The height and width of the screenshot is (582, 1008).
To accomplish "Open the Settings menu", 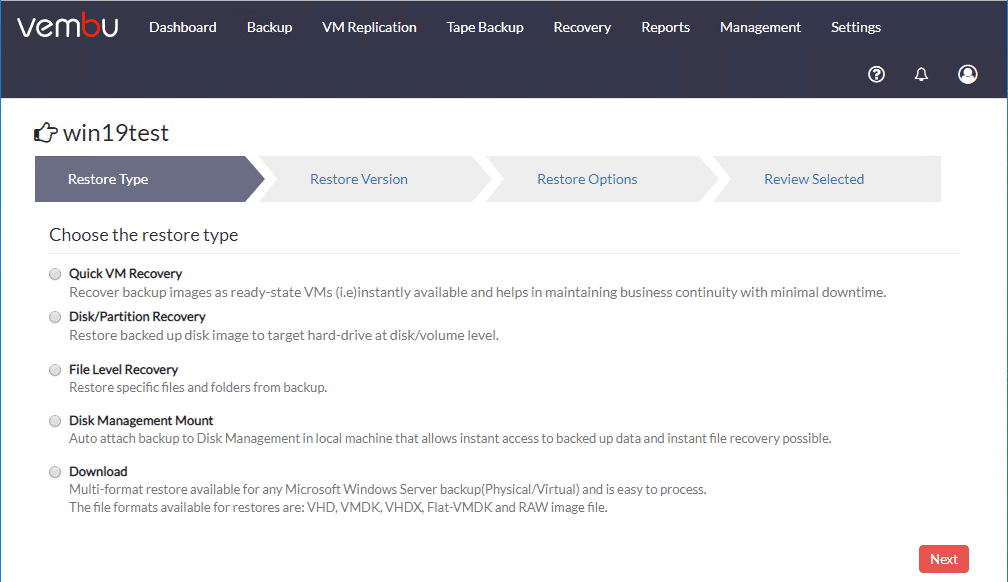I will [855, 27].
